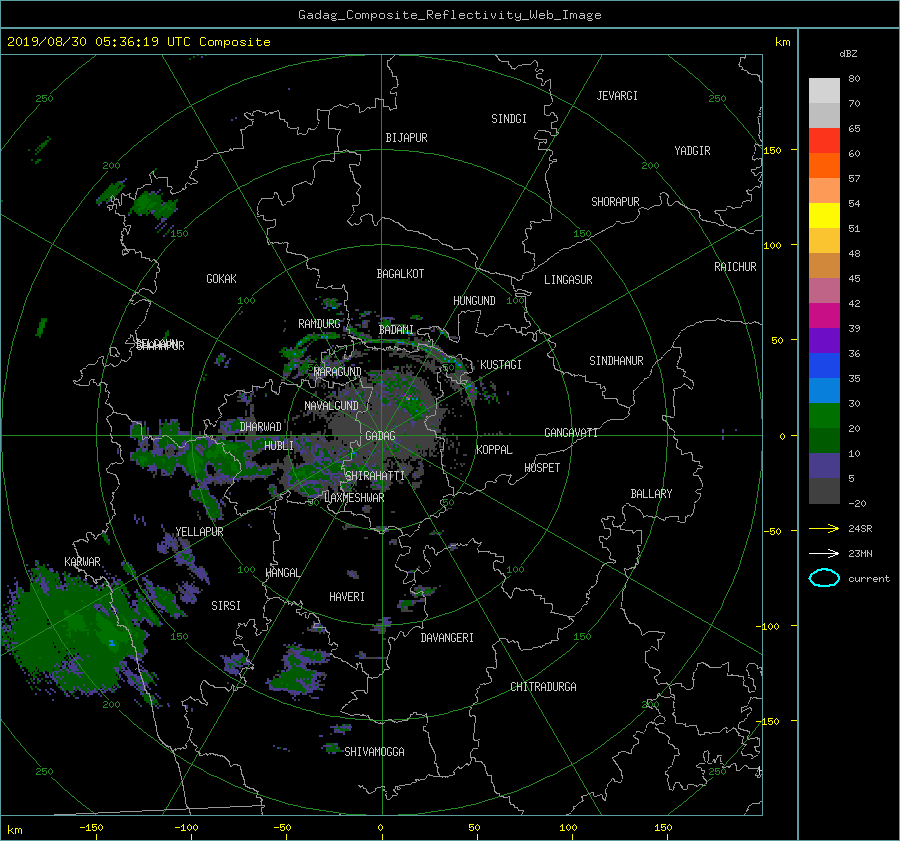
Task: Click the GANGAVATI city label
Action: [x=571, y=433]
